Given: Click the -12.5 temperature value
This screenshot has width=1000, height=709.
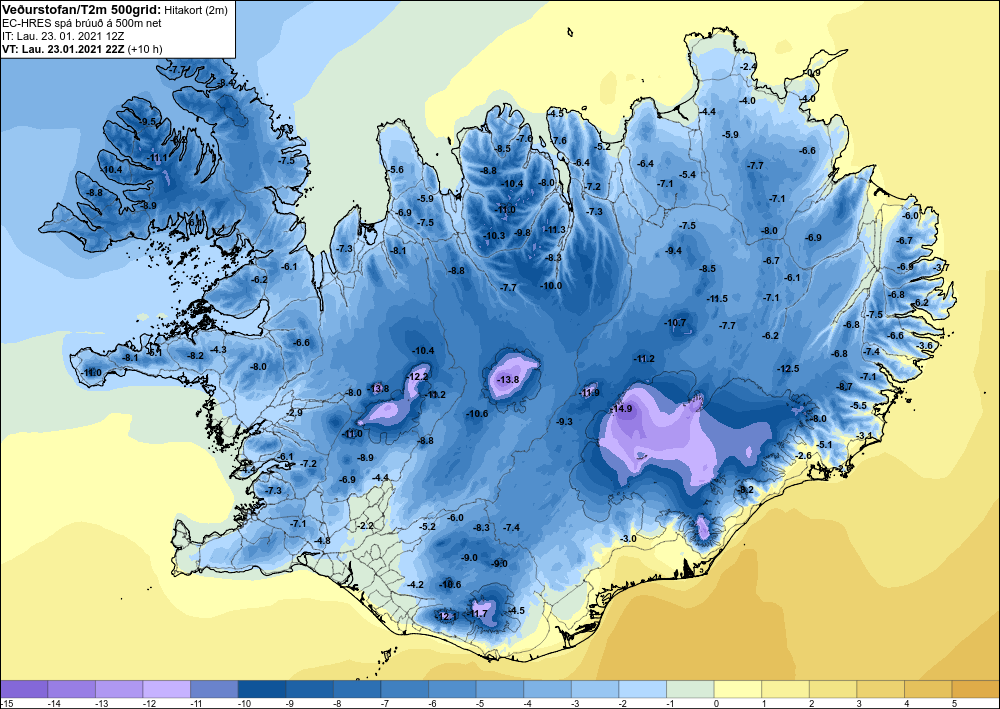Looking at the screenshot, I should (x=788, y=369).
